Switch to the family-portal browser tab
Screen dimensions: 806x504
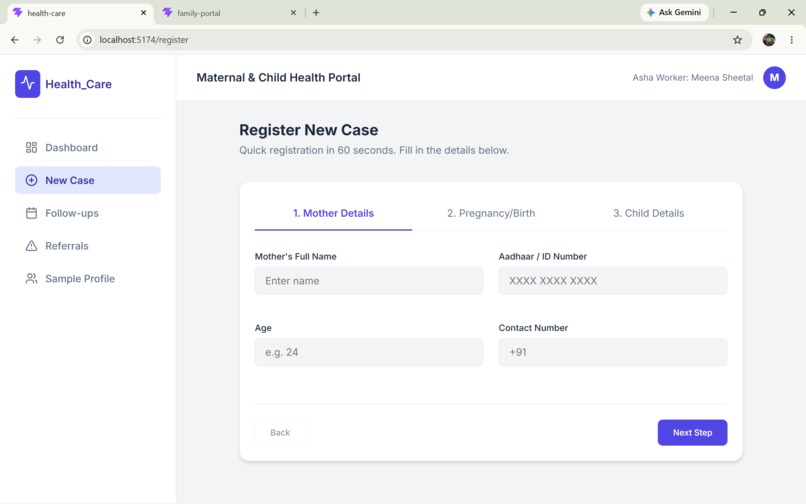(229, 13)
